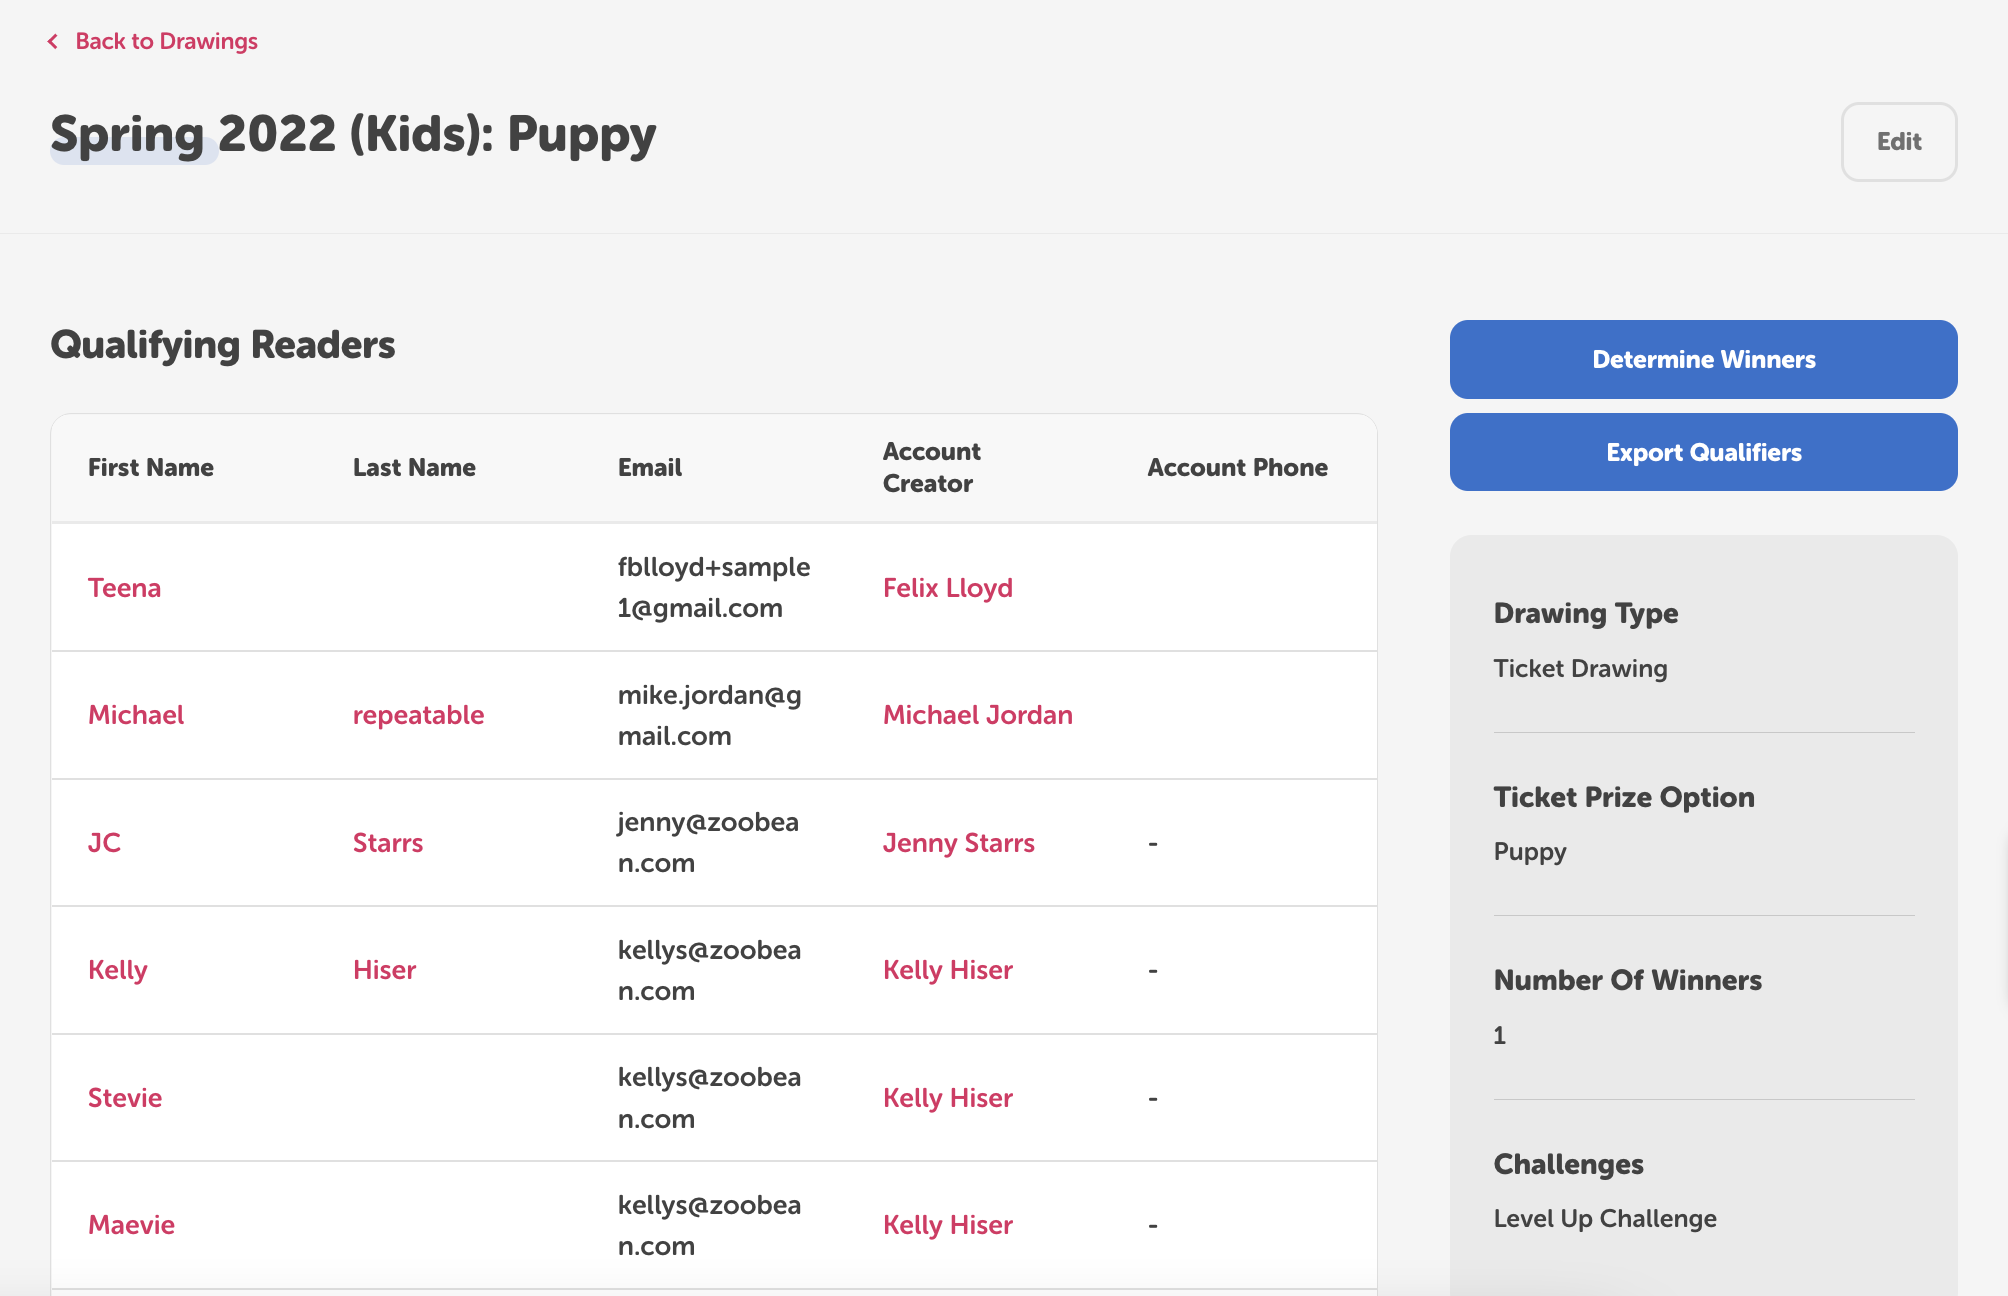Screen dimensions: 2008x1296
Task: Click the back chevron arrow icon
Action: tap(53, 41)
